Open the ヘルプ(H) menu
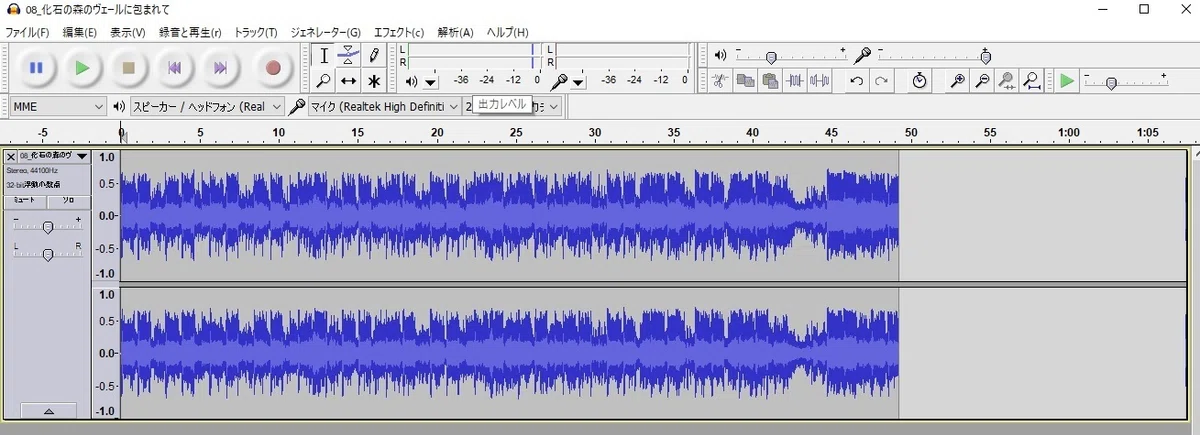 point(507,32)
